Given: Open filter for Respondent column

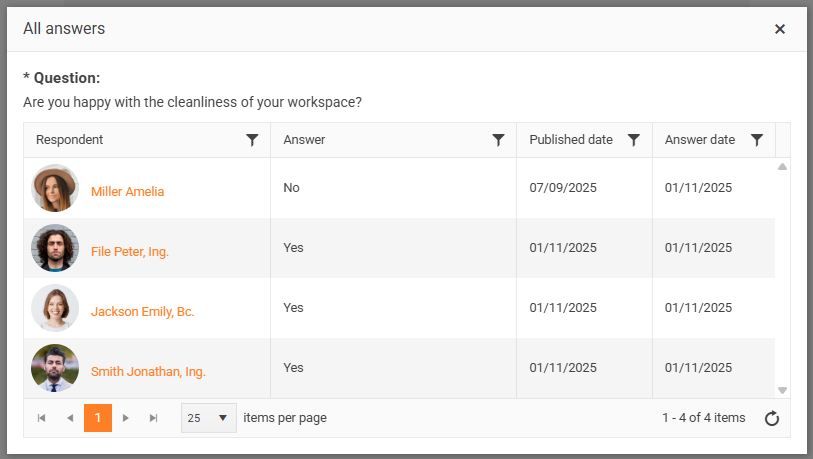Looking at the screenshot, I should [x=252, y=140].
